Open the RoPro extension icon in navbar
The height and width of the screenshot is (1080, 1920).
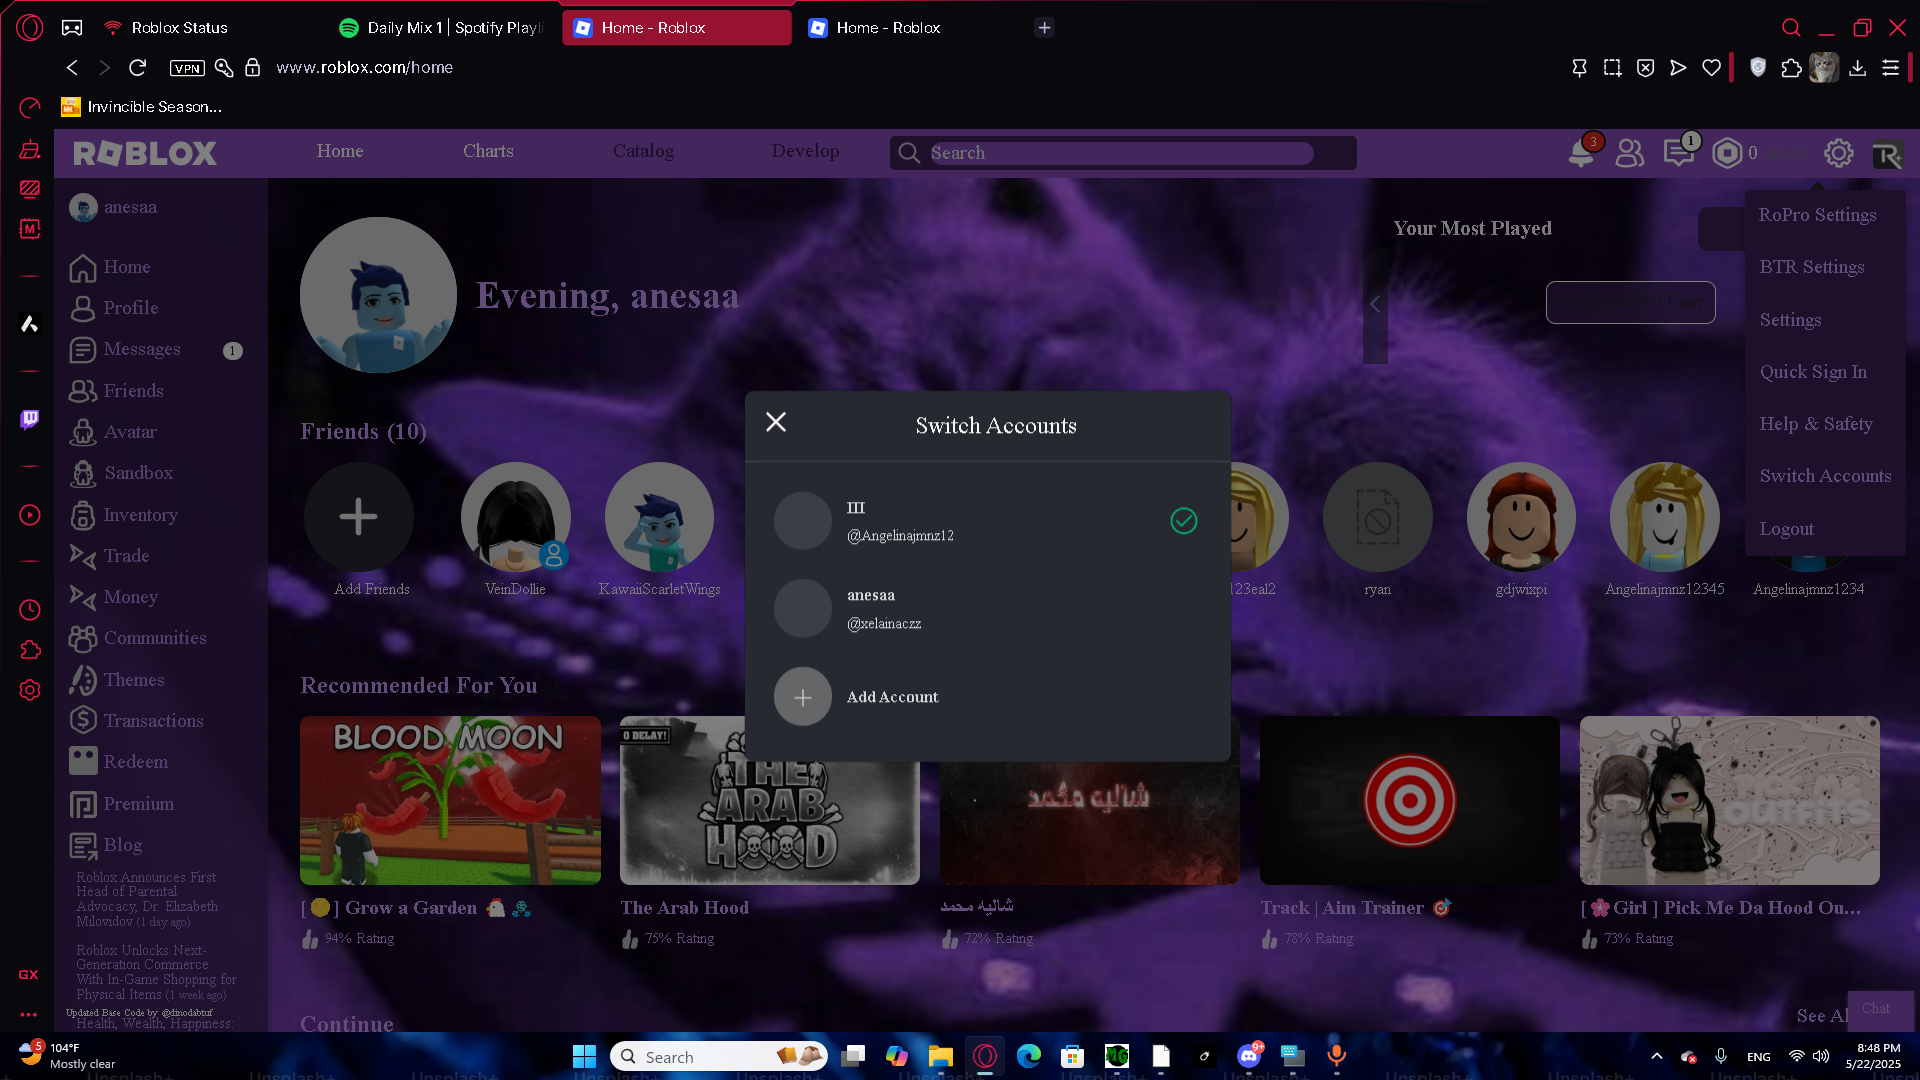click(x=1887, y=155)
